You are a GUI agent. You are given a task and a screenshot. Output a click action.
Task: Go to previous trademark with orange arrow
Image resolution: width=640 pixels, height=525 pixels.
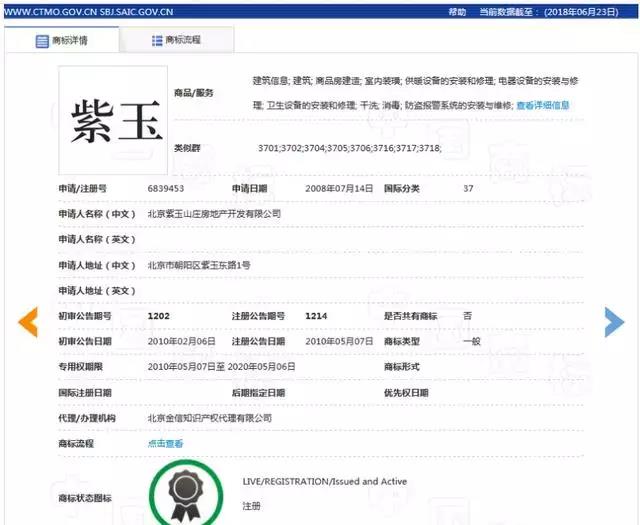[x=28, y=322]
